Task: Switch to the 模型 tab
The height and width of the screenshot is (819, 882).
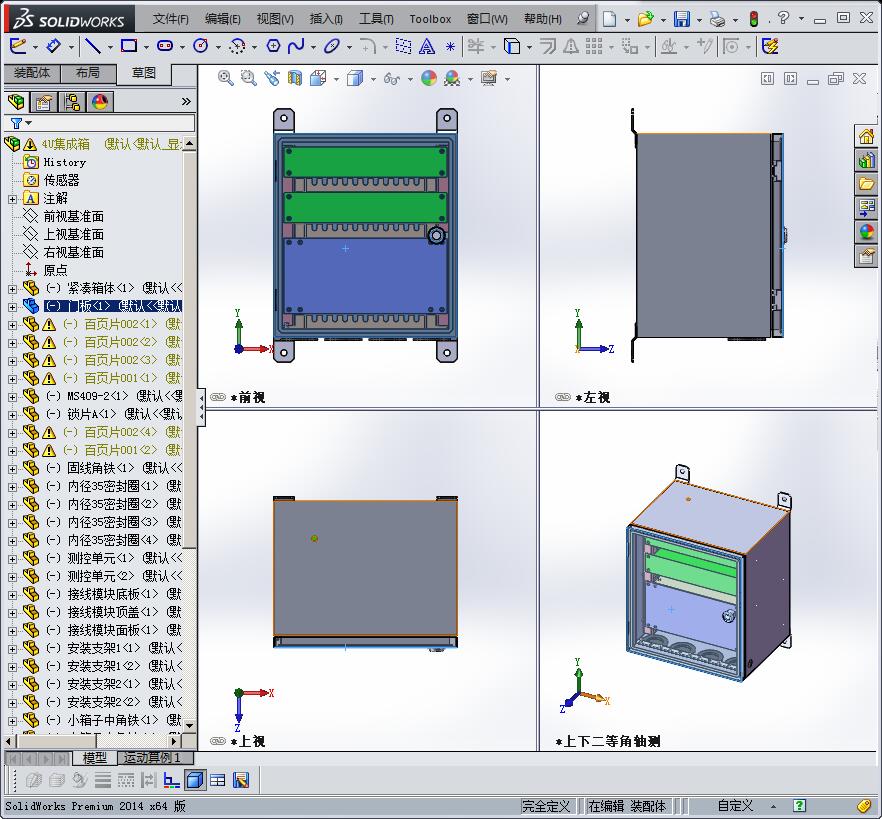Action: (94, 758)
